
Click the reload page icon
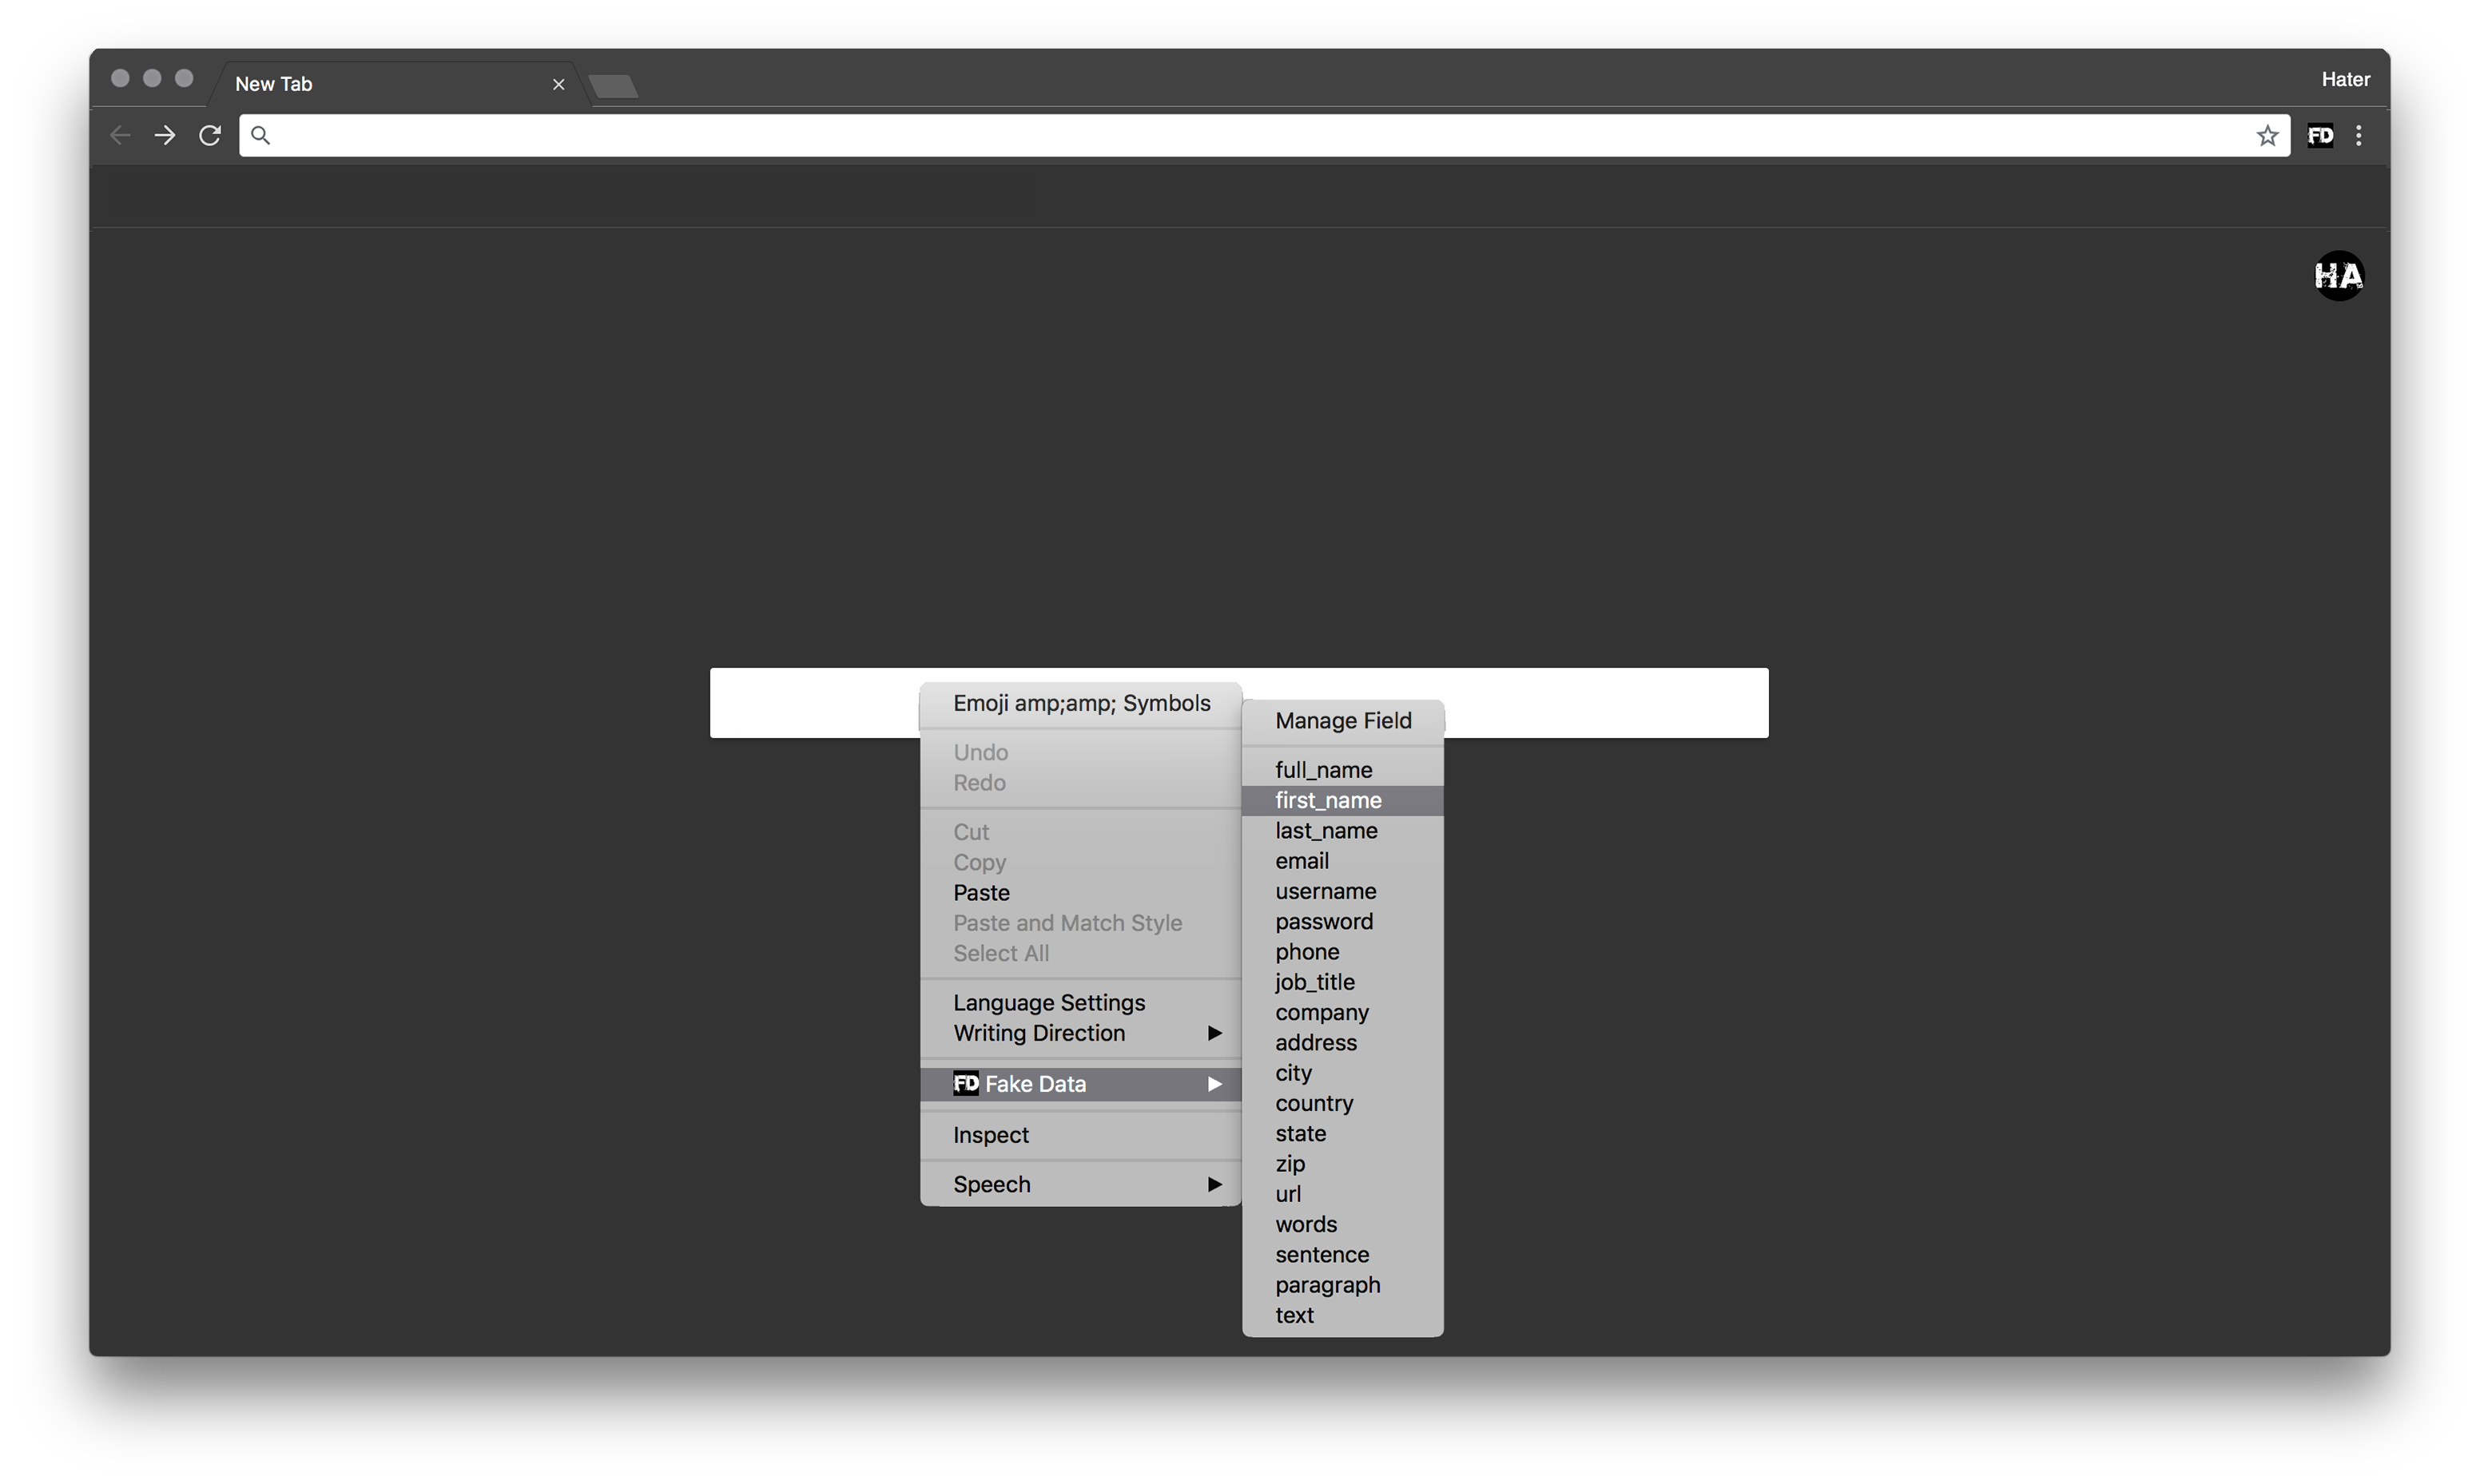coord(209,135)
